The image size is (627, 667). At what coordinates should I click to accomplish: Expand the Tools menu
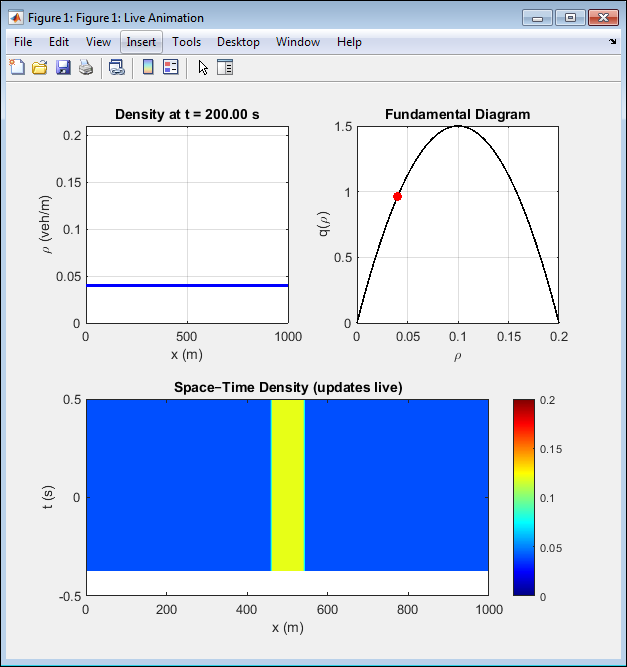click(x=186, y=42)
